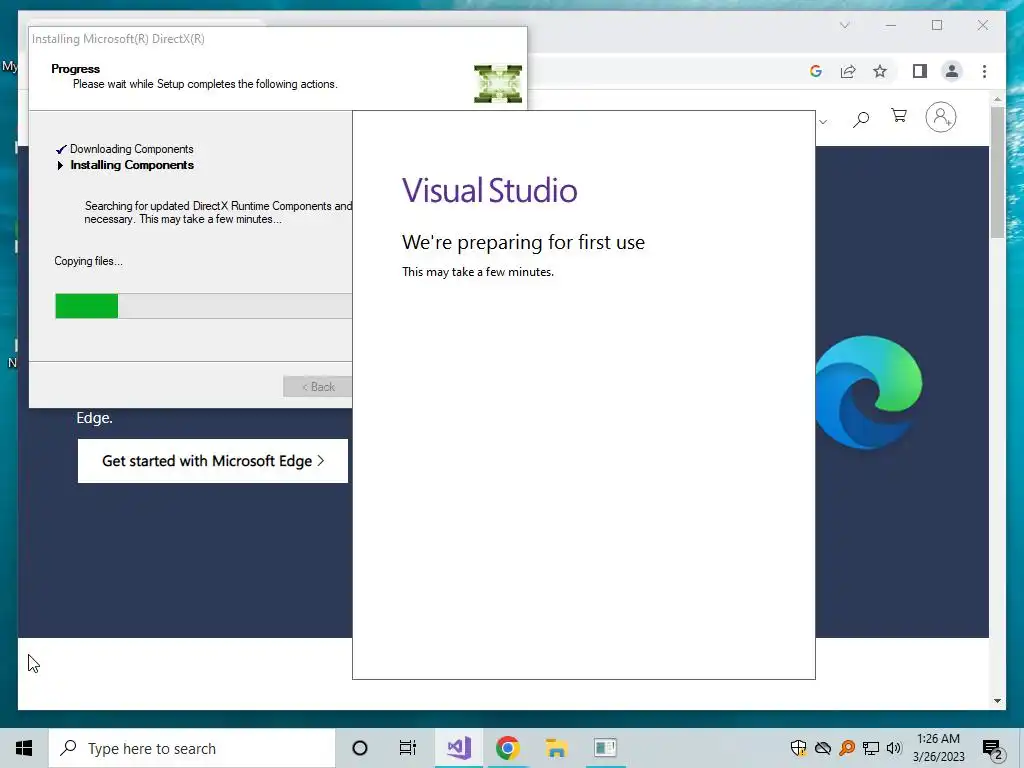This screenshot has width=1024, height=768.
Task: Click the 'Progress' heading in the DirectX installer
Action: (x=76, y=69)
